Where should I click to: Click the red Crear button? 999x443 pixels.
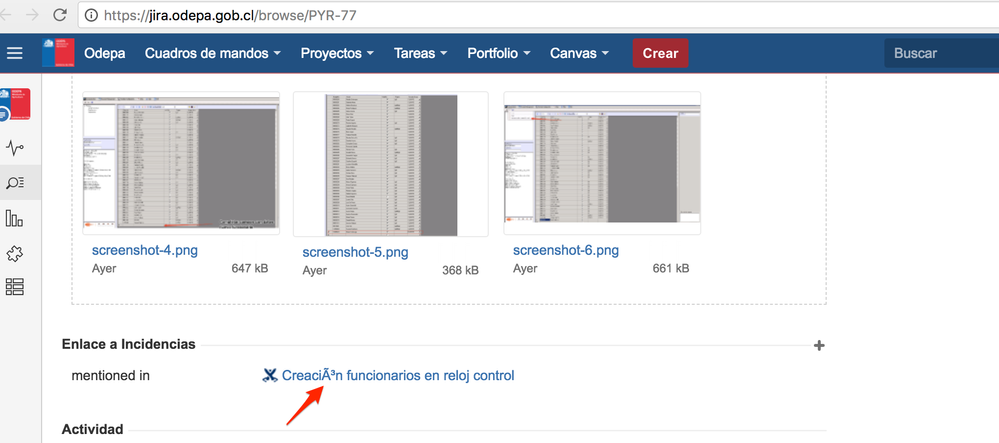click(660, 53)
